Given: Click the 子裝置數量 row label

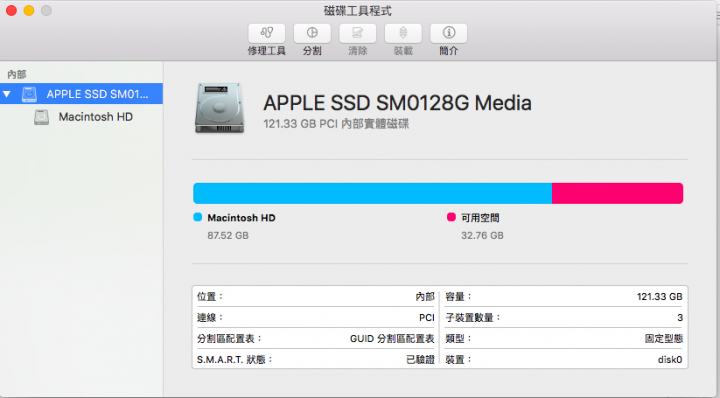Looking at the screenshot, I should pos(472,318).
